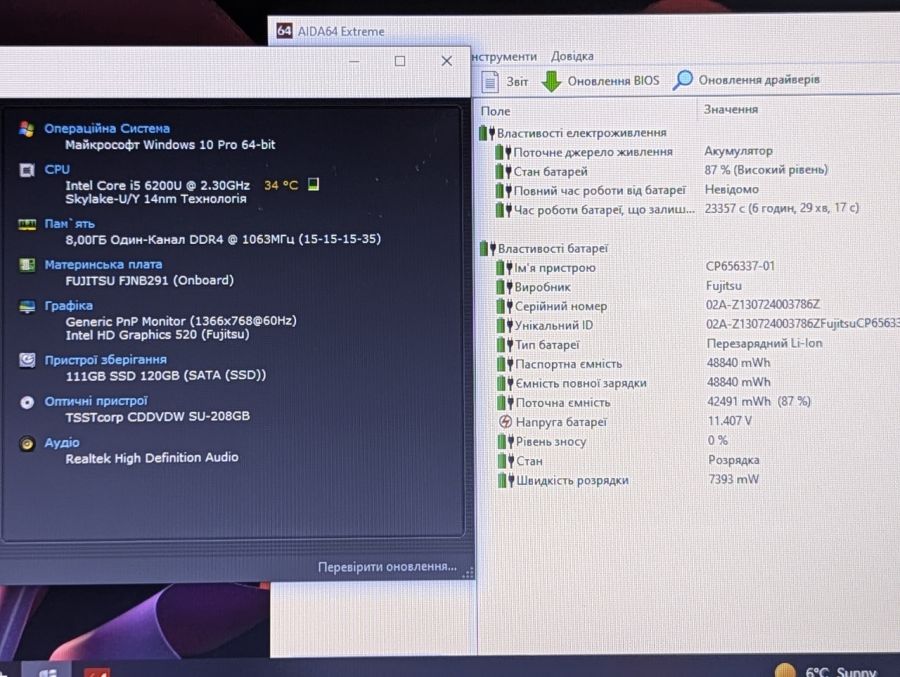Click the battery icon beside Властивості електроживлення
Viewport: 900px width, 677px height.
487,133
